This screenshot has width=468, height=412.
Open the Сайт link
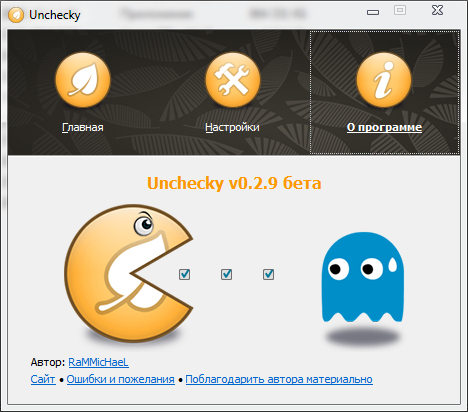(x=43, y=379)
